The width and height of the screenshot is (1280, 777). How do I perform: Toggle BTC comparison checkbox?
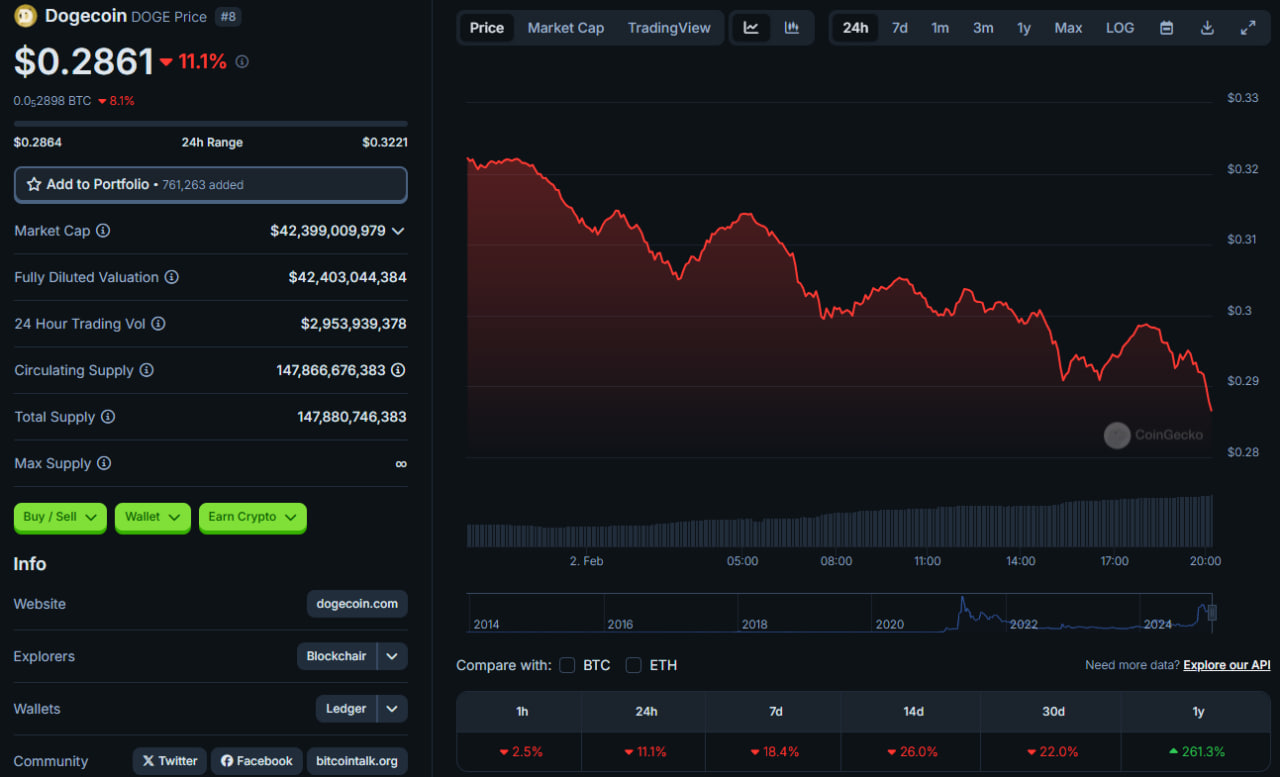point(567,665)
